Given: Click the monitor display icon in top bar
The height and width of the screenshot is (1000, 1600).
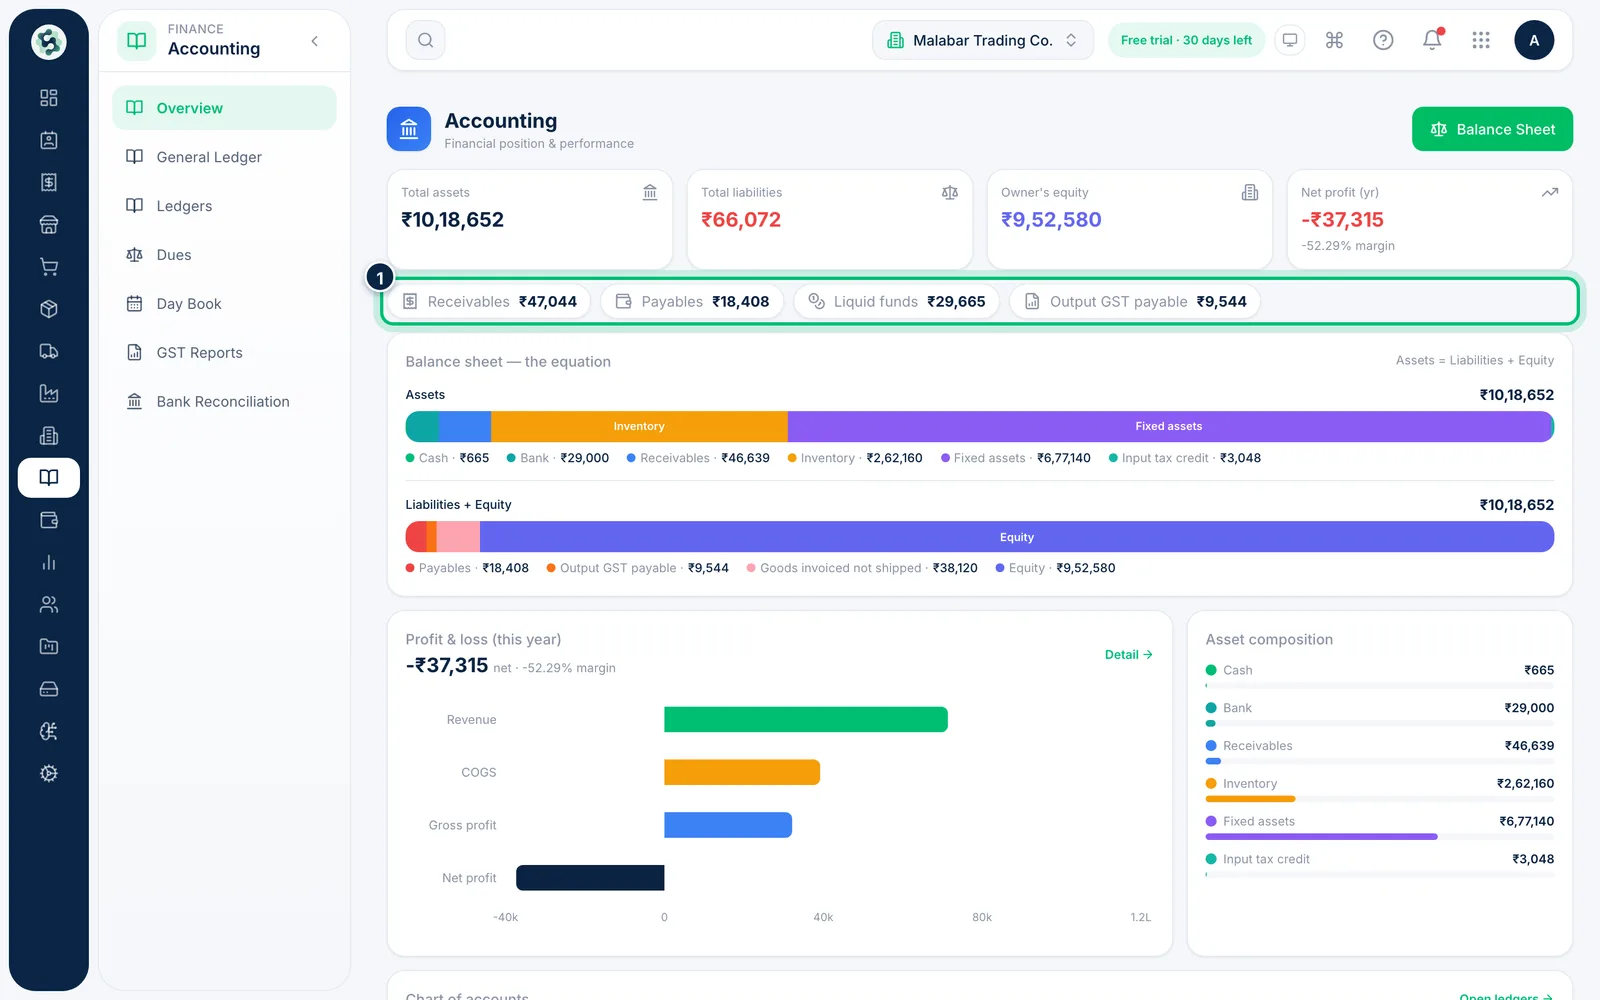Looking at the screenshot, I should click(x=1290, y=40).
